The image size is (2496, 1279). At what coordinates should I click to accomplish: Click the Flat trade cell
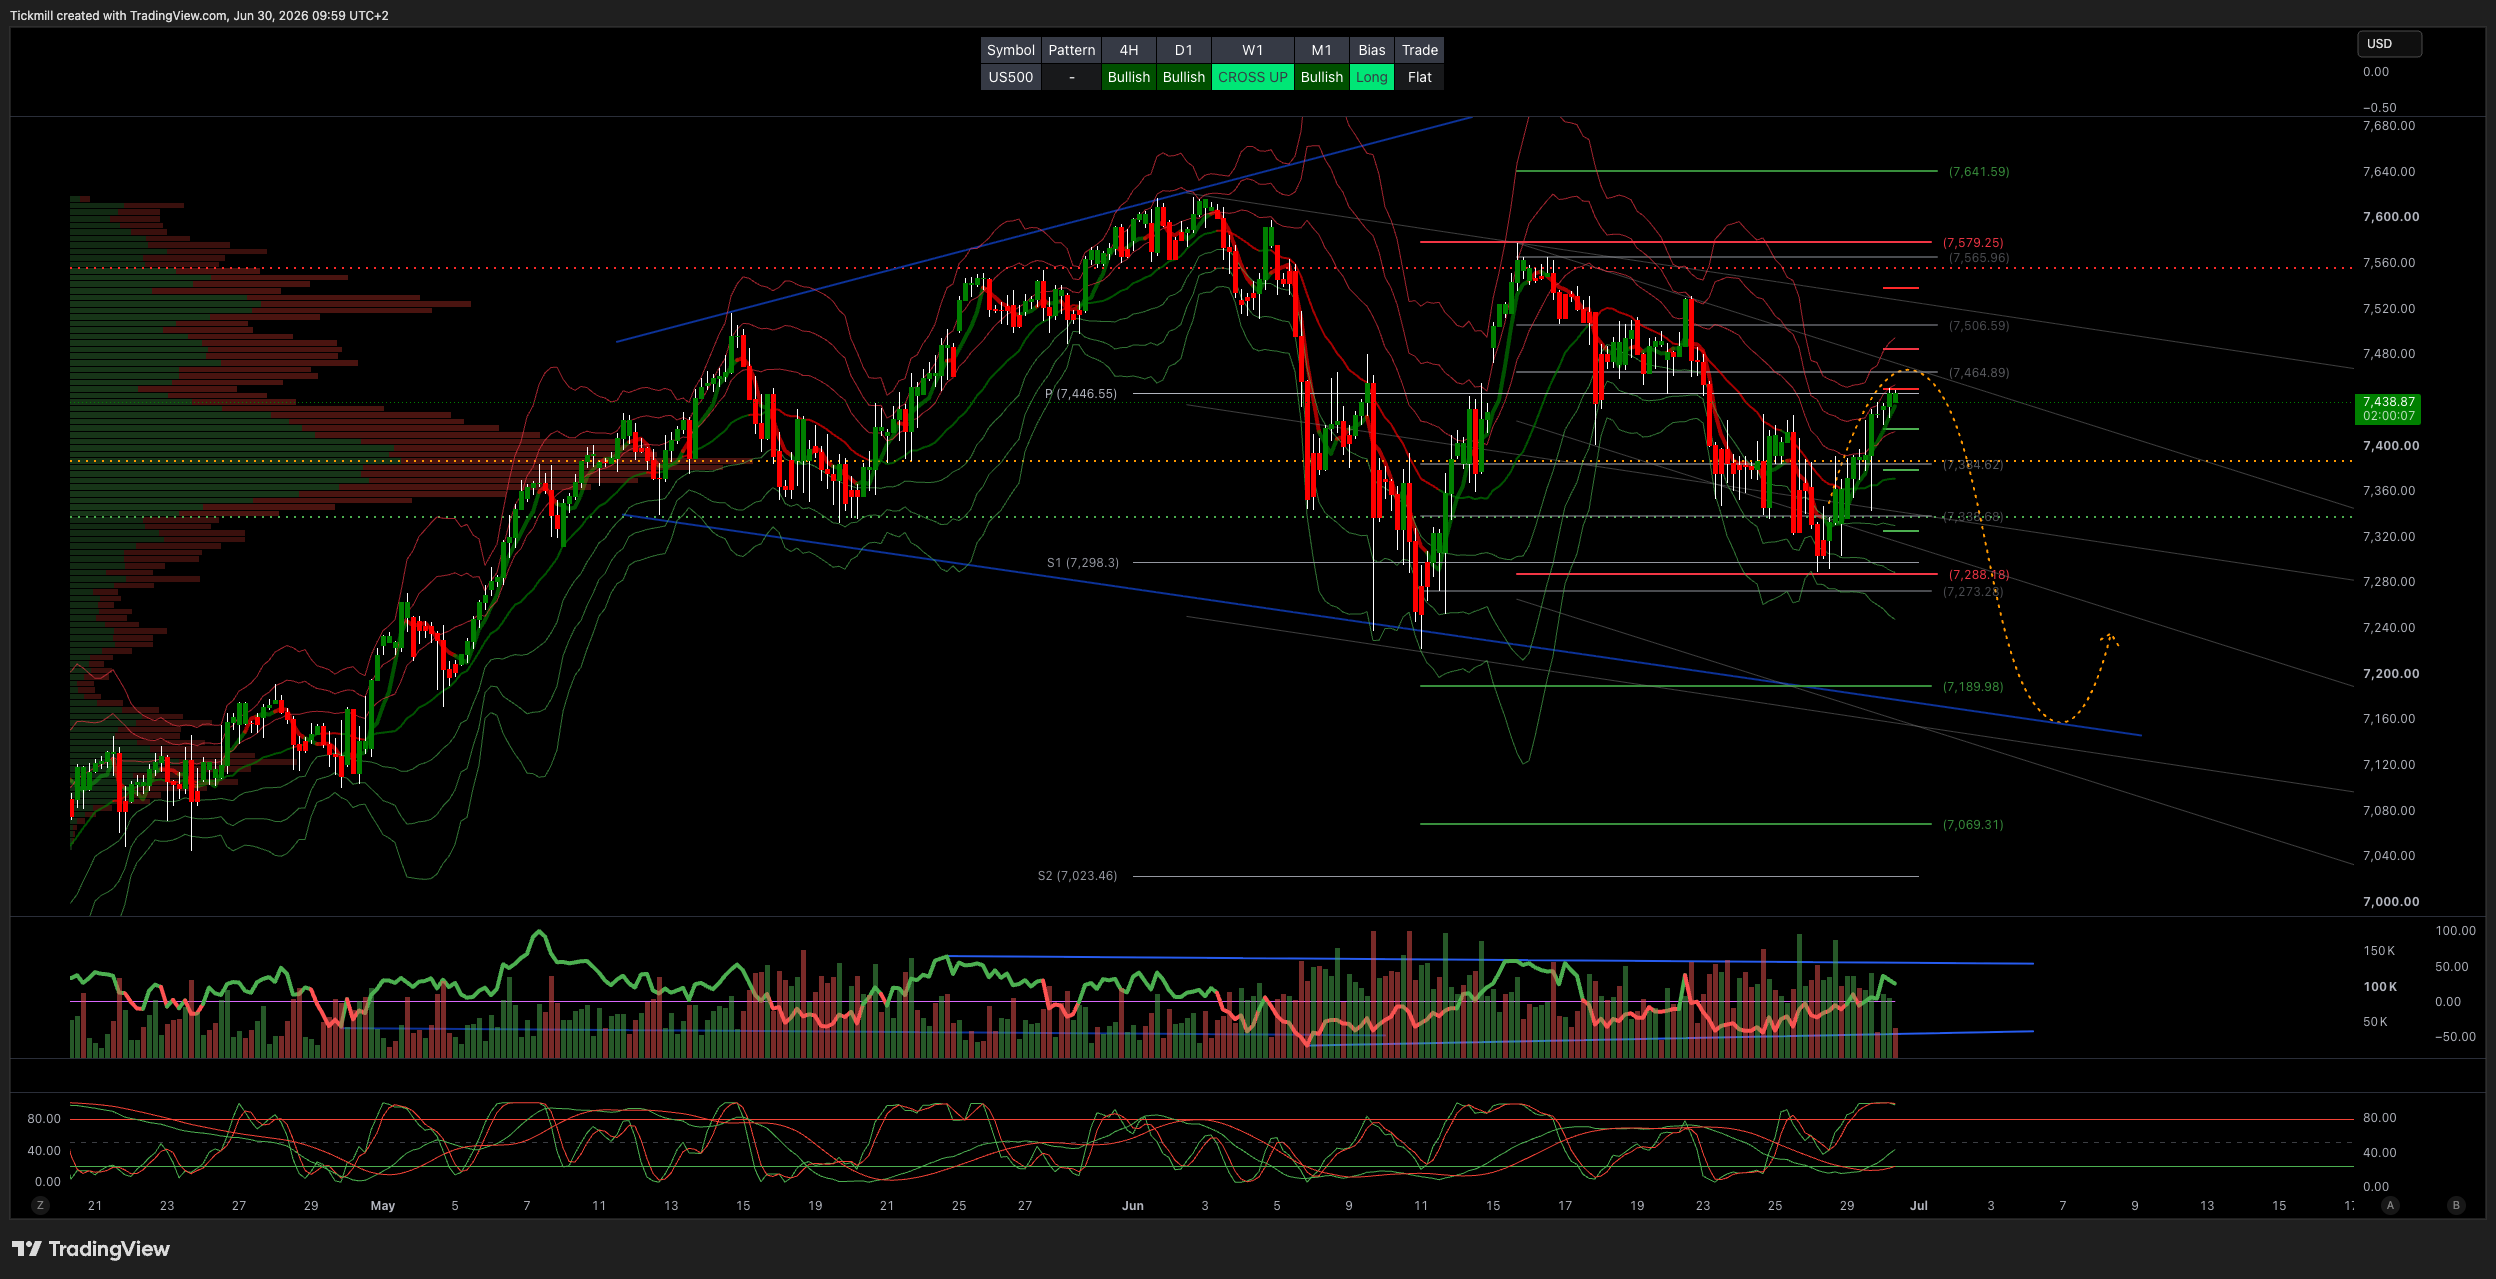[x=1420, y=77]
